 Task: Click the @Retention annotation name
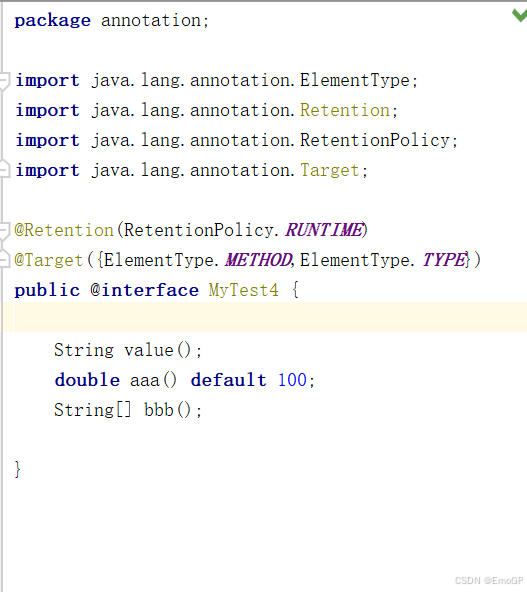(64, 230)
